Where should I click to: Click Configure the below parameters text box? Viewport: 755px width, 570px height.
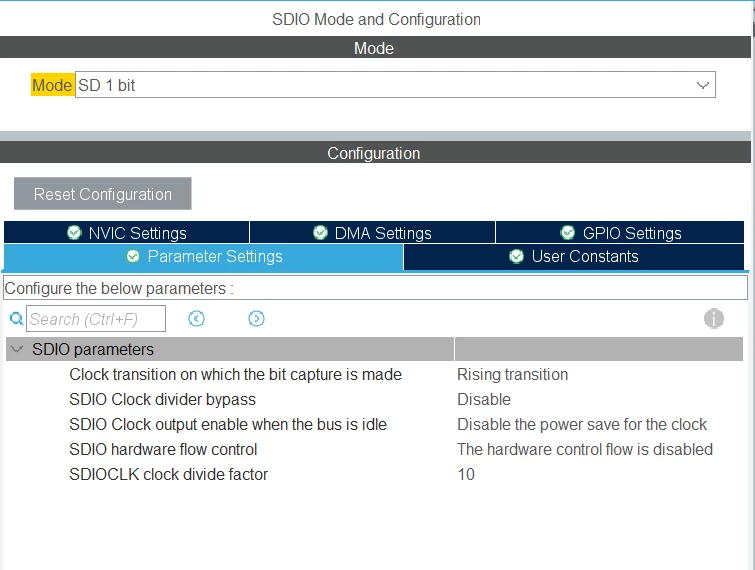pos(376,288)
